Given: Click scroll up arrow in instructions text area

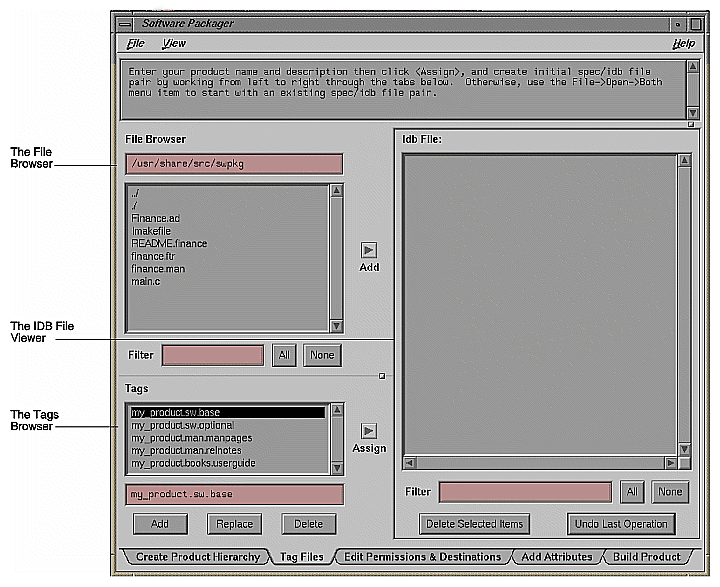Looking at the screenshot, I should click(x=693, y=67).
